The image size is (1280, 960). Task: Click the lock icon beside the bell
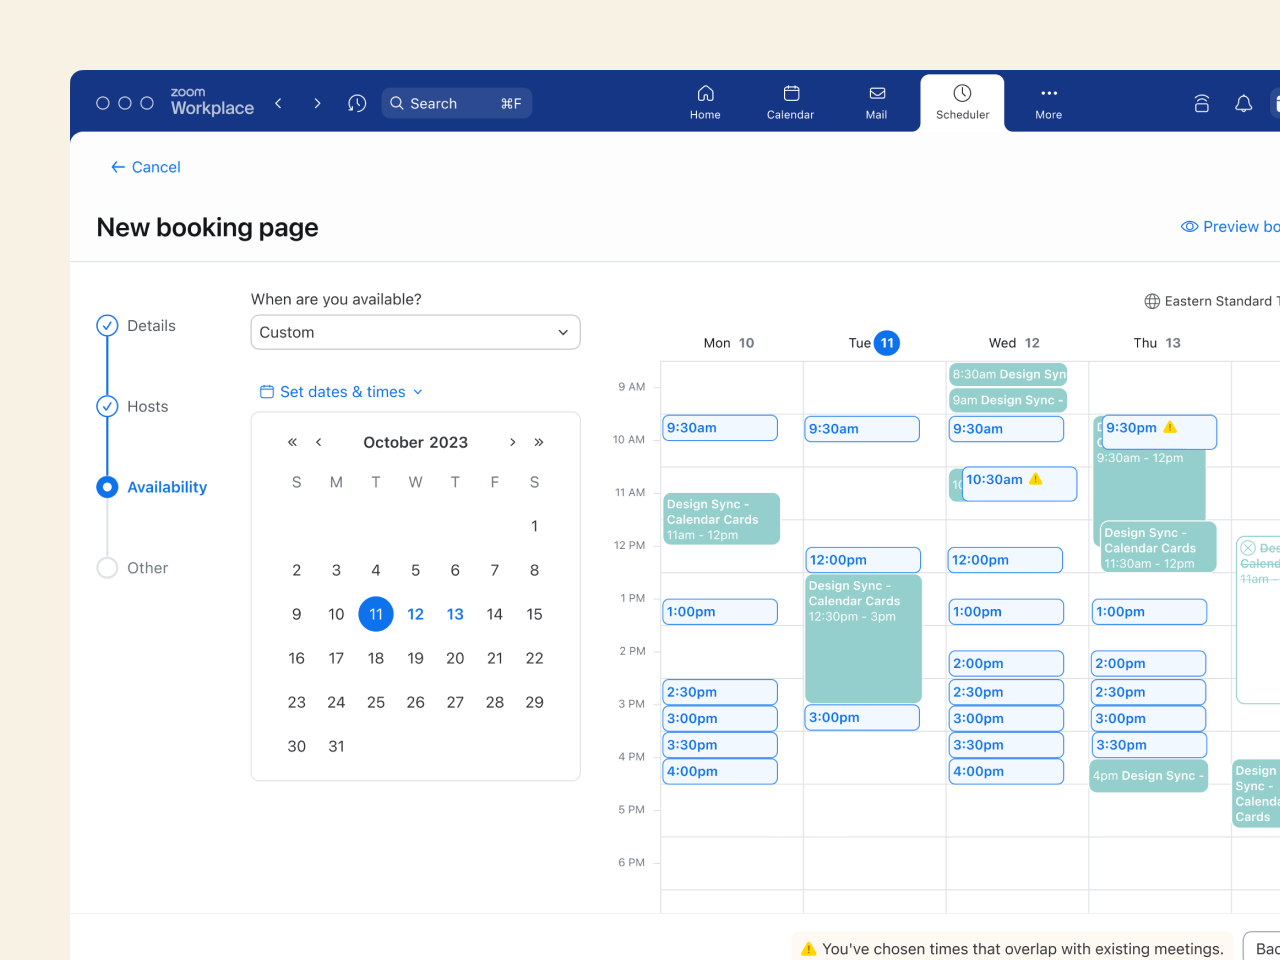tap(1202, 103)
